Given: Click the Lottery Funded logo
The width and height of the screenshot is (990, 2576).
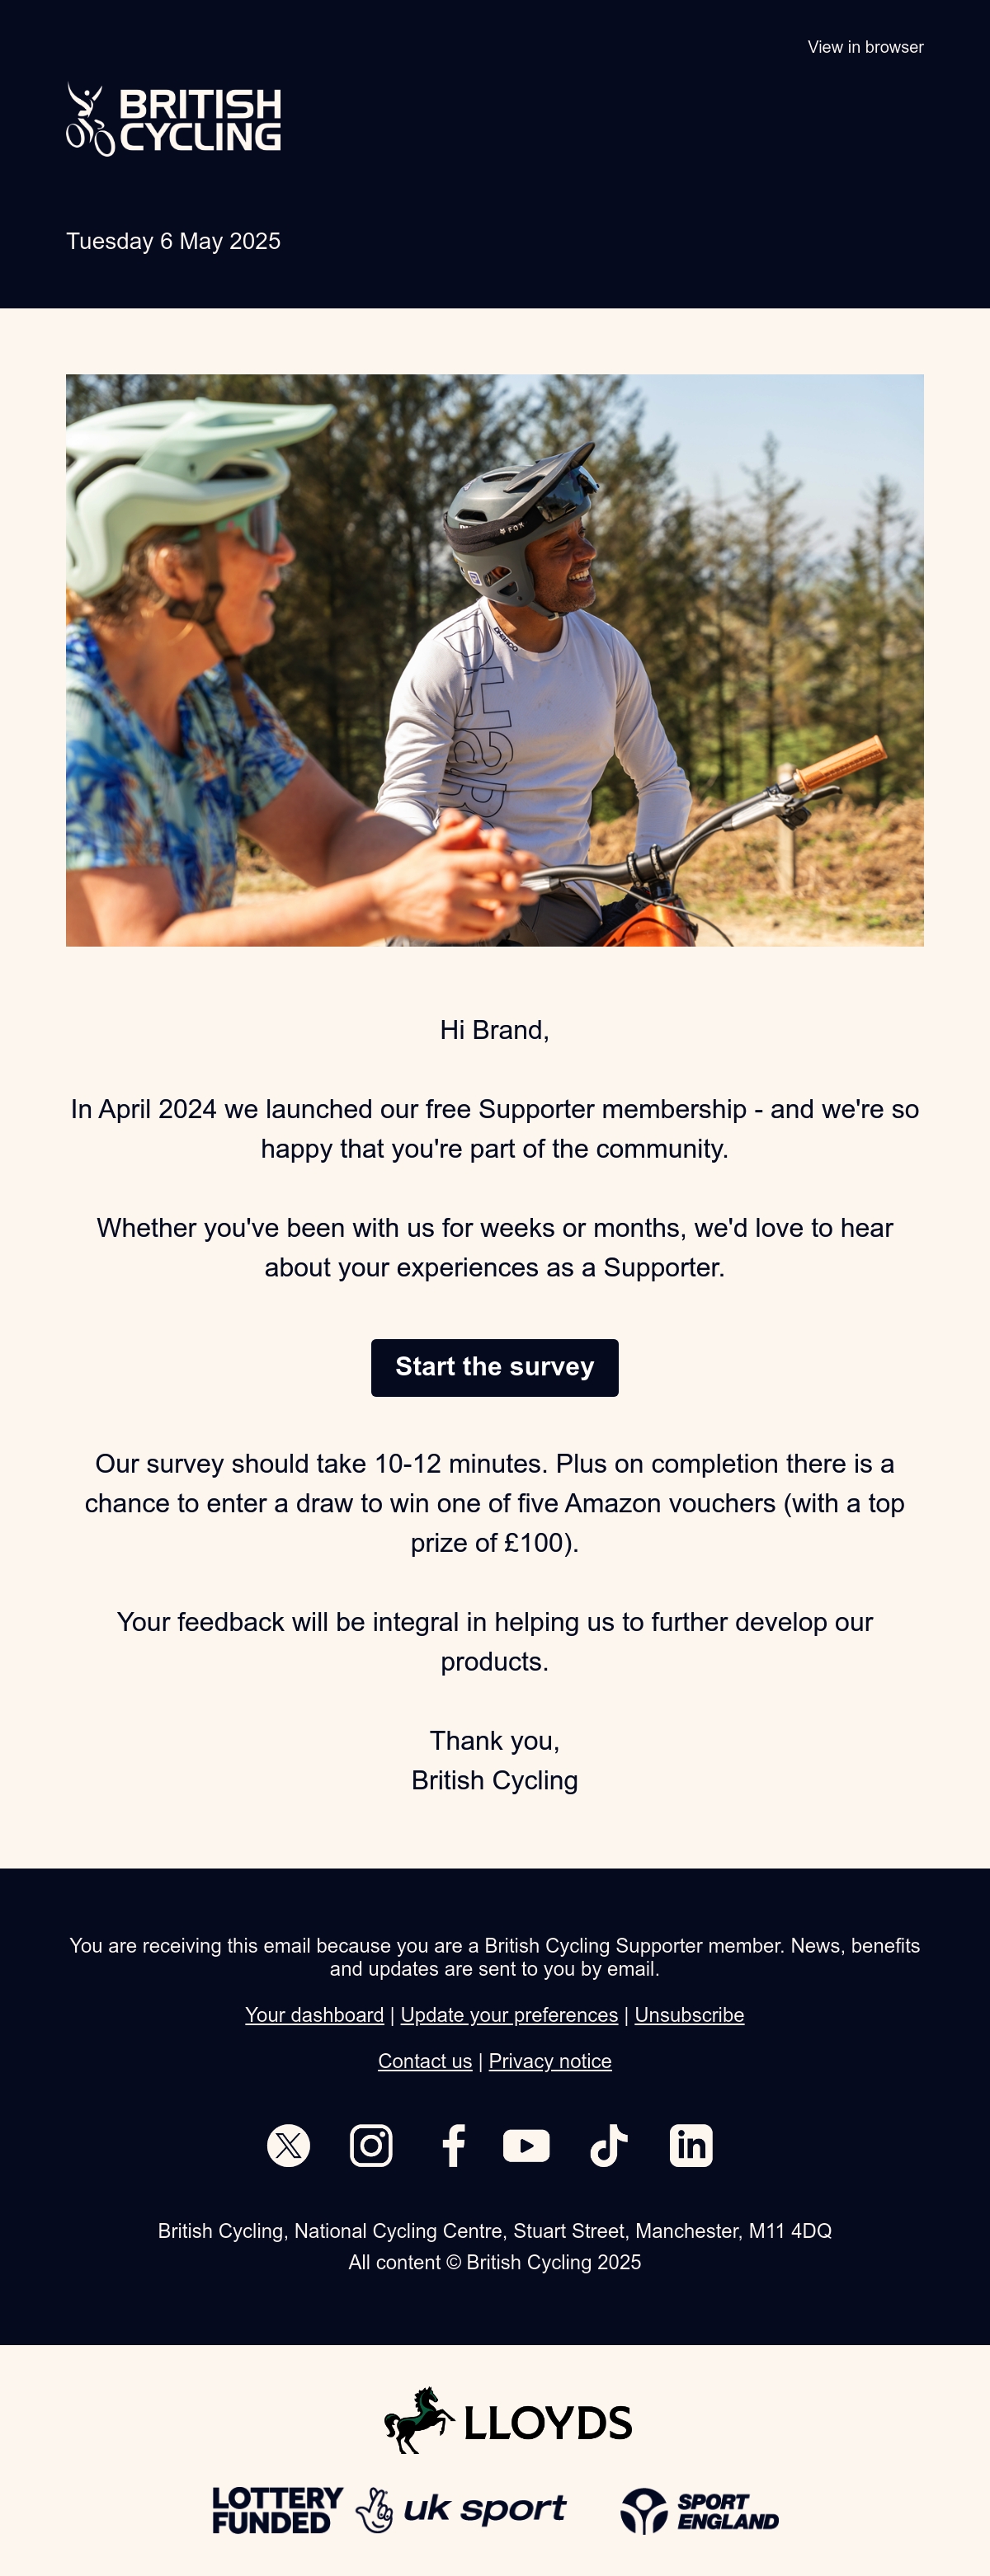Looking at the screenshot, I should (x=277, y=2510).
